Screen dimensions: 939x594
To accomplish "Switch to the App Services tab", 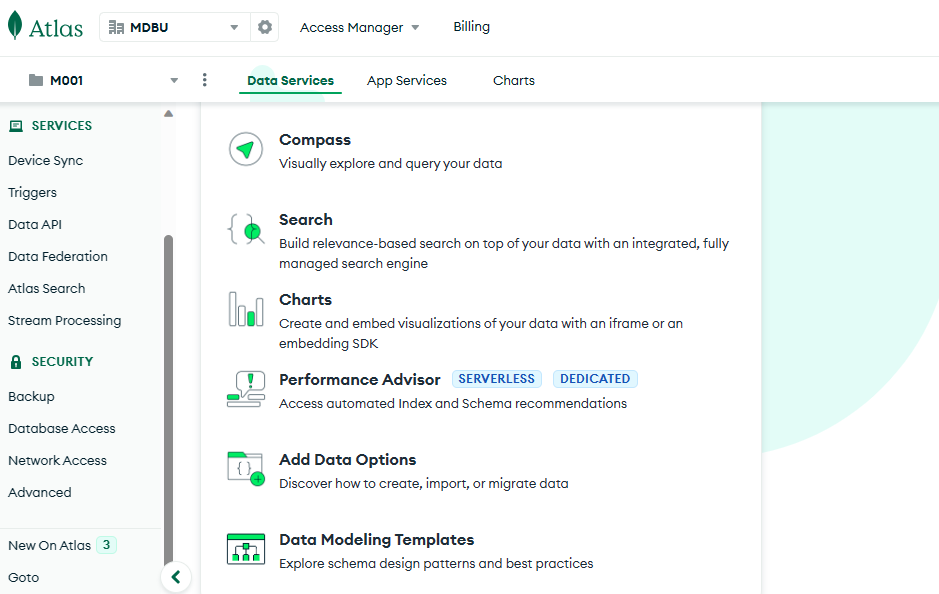I will [407, 80].
